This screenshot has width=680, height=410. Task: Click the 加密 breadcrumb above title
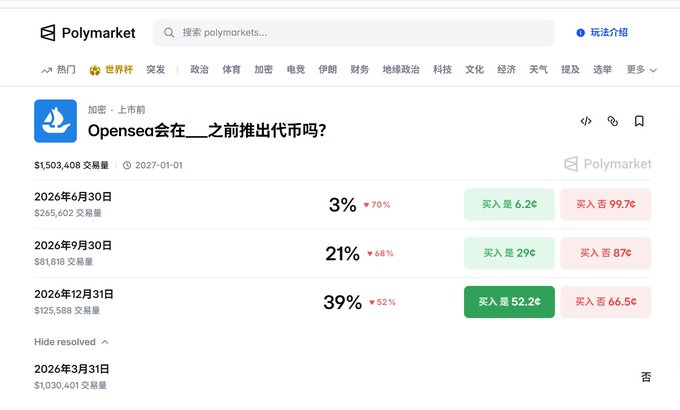tap(97, 110)
